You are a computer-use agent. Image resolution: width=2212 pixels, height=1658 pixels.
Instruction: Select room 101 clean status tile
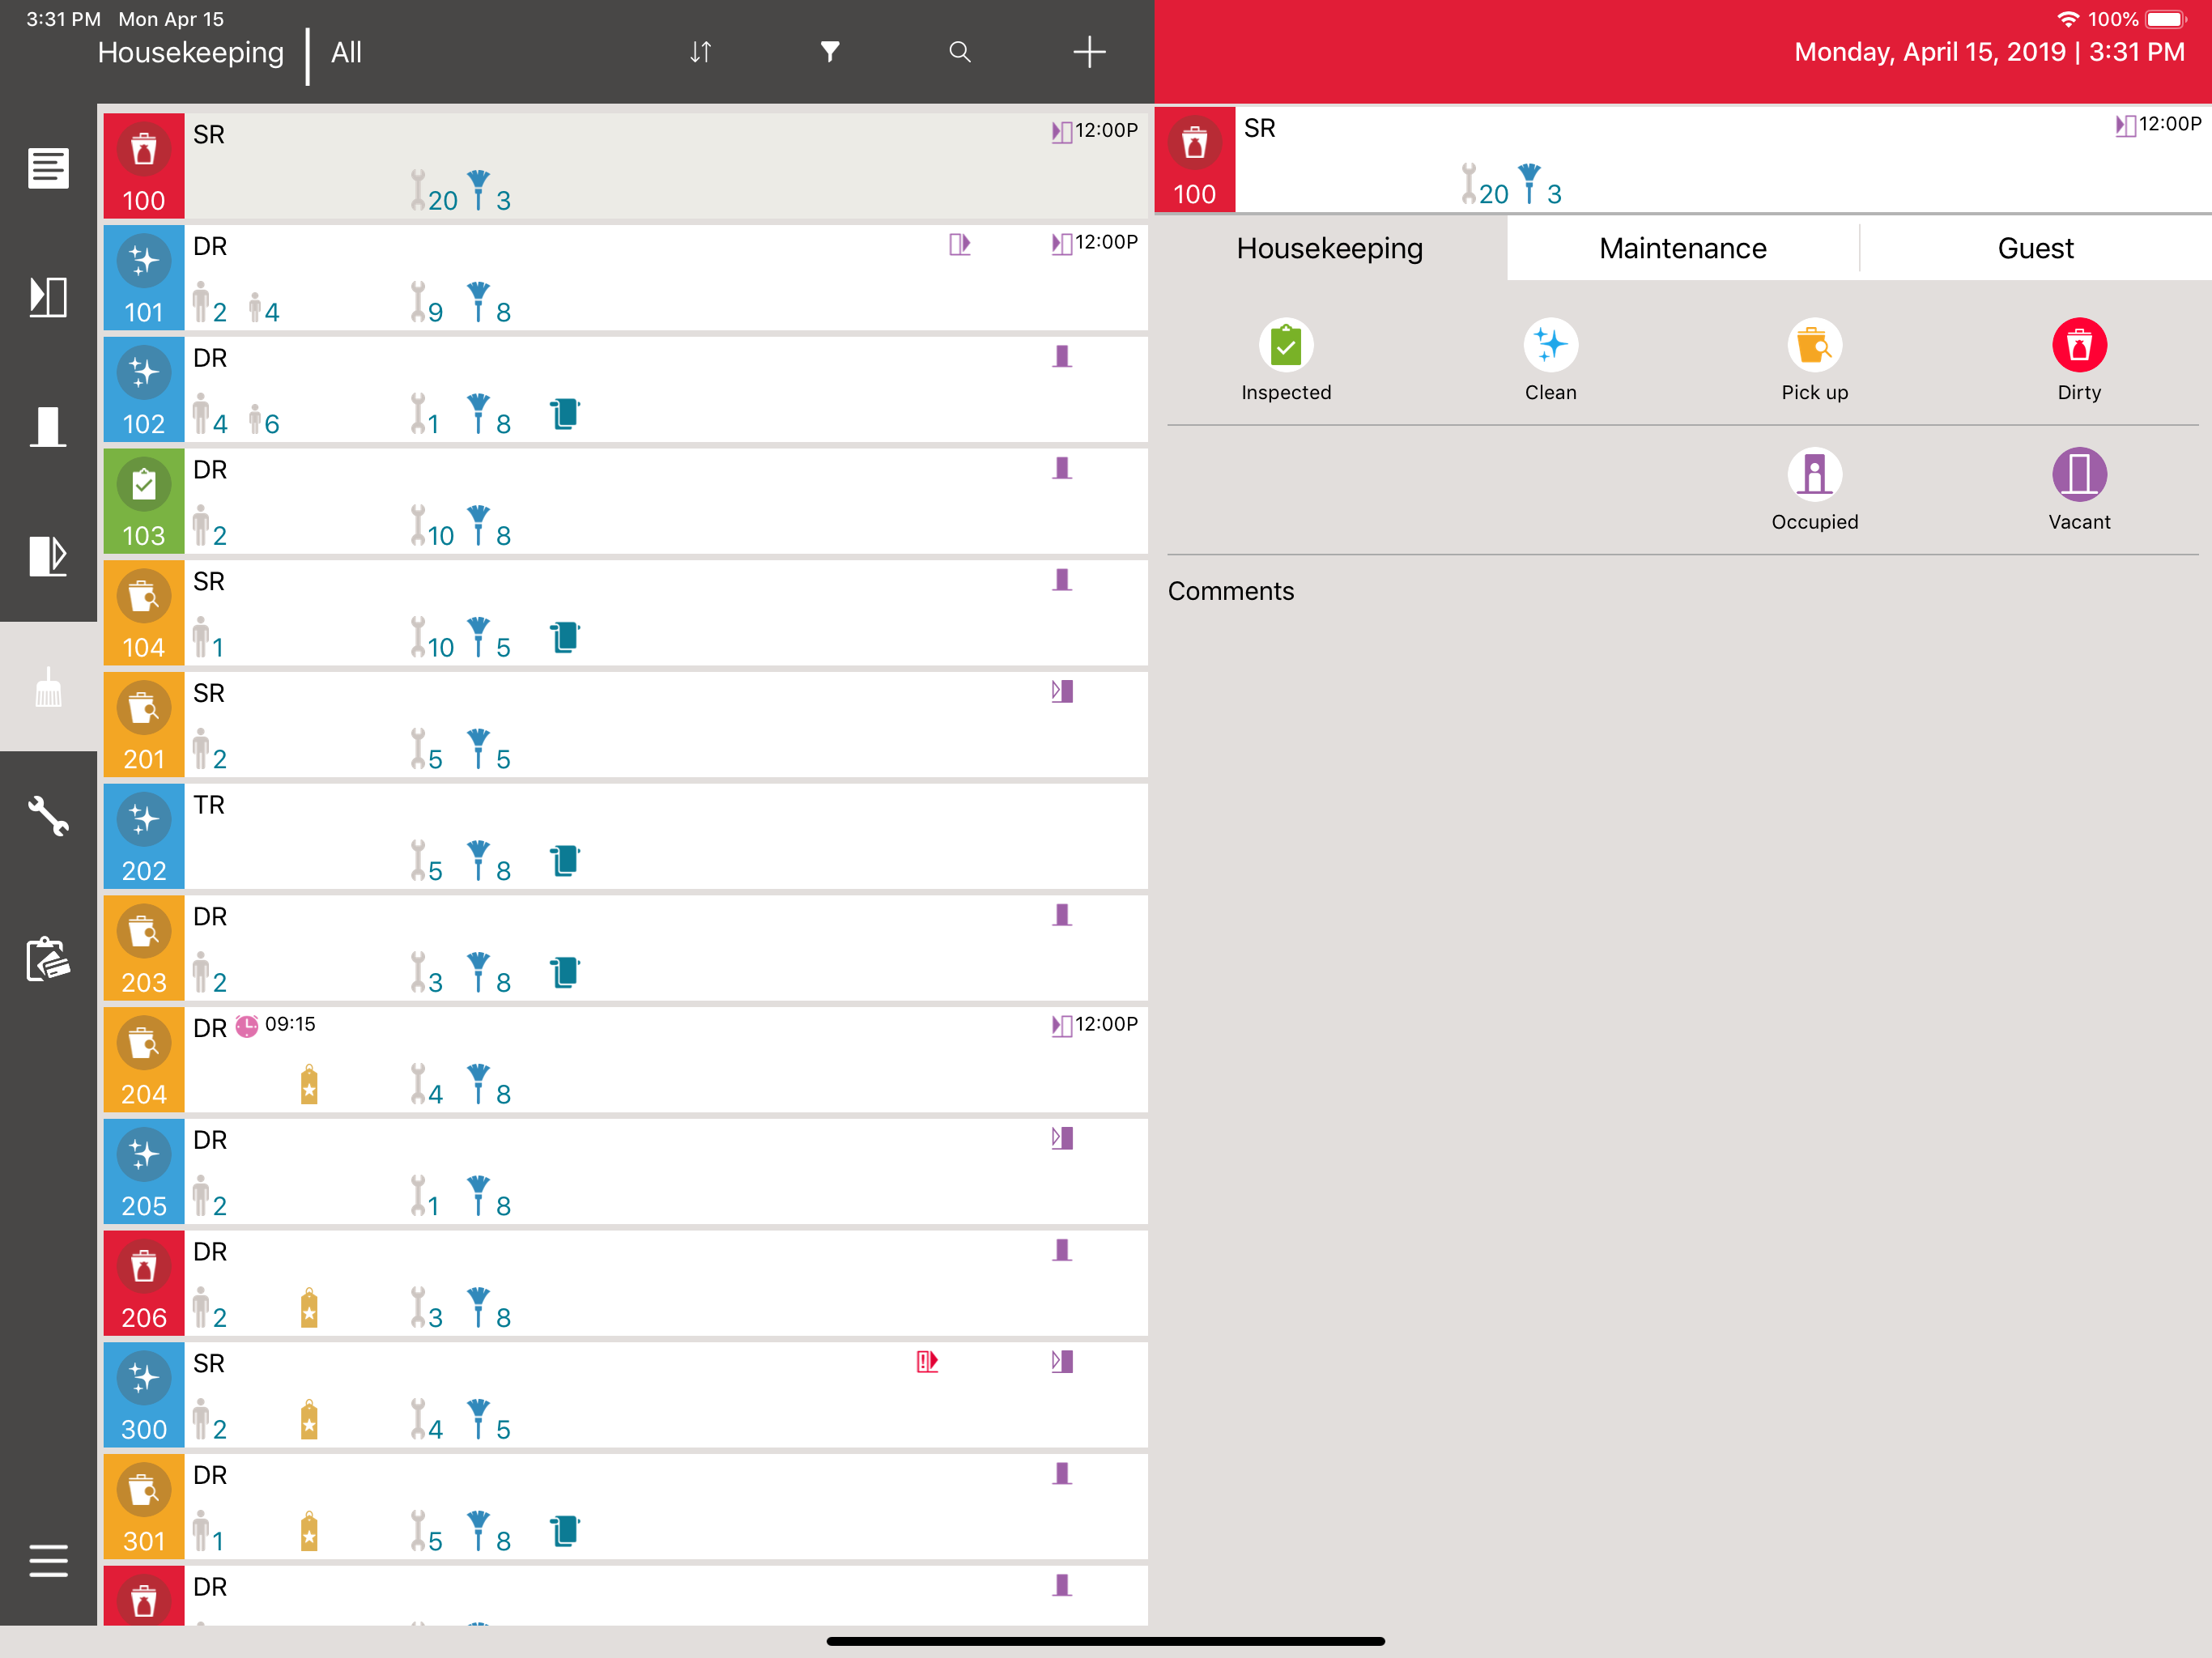[144, 277]
